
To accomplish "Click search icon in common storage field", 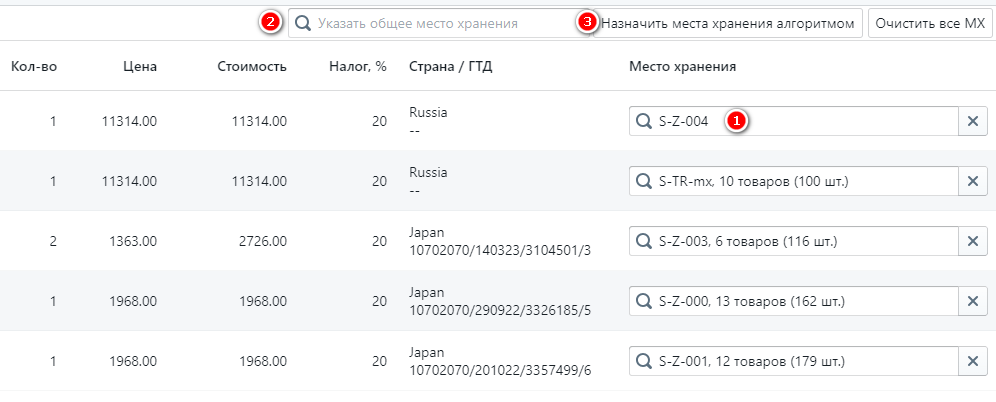I will (x=303, y=22).
